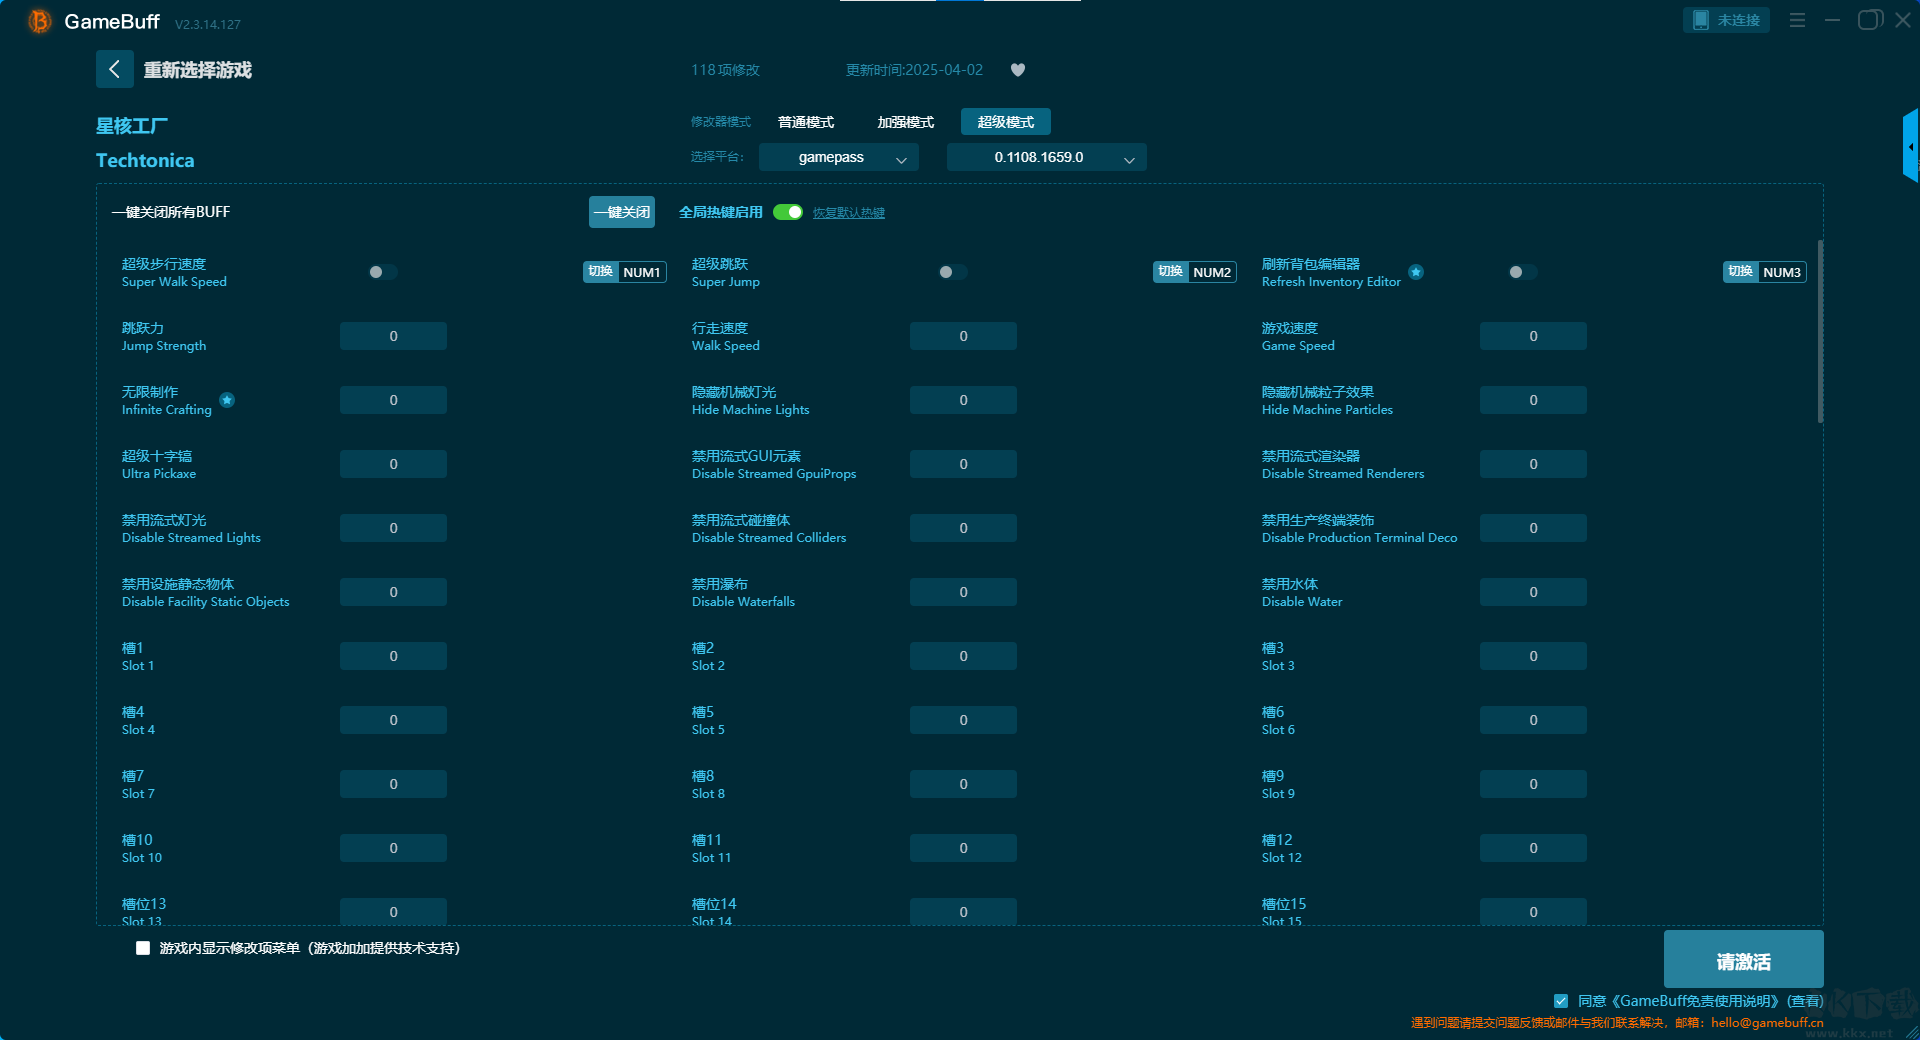This screenshot has width=1920, height=1040.
Task: Check the in-game modifier menu checkbox
Action: click(x=143, y=948)
